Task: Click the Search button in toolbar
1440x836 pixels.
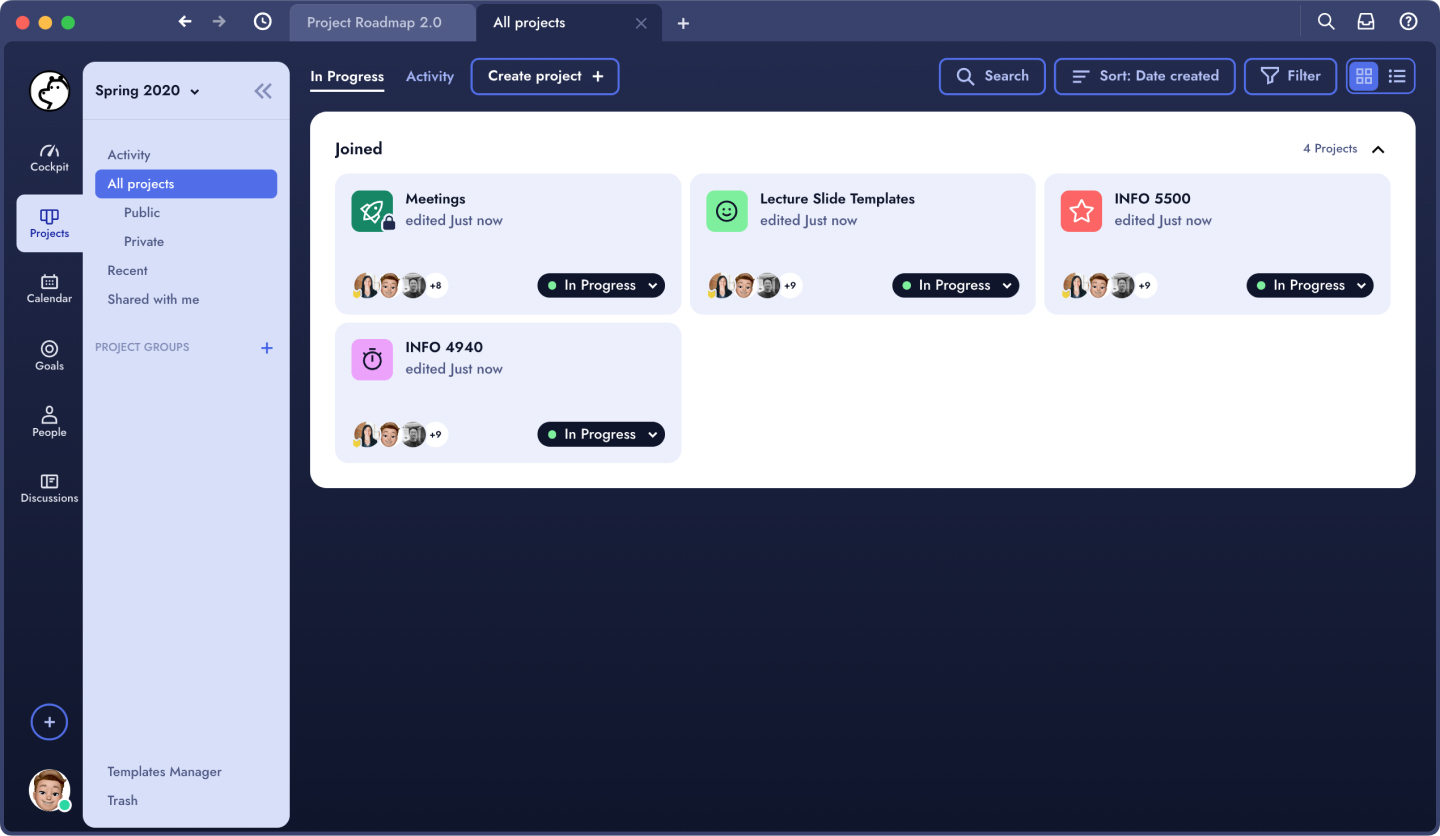Action: coord(992,76)
